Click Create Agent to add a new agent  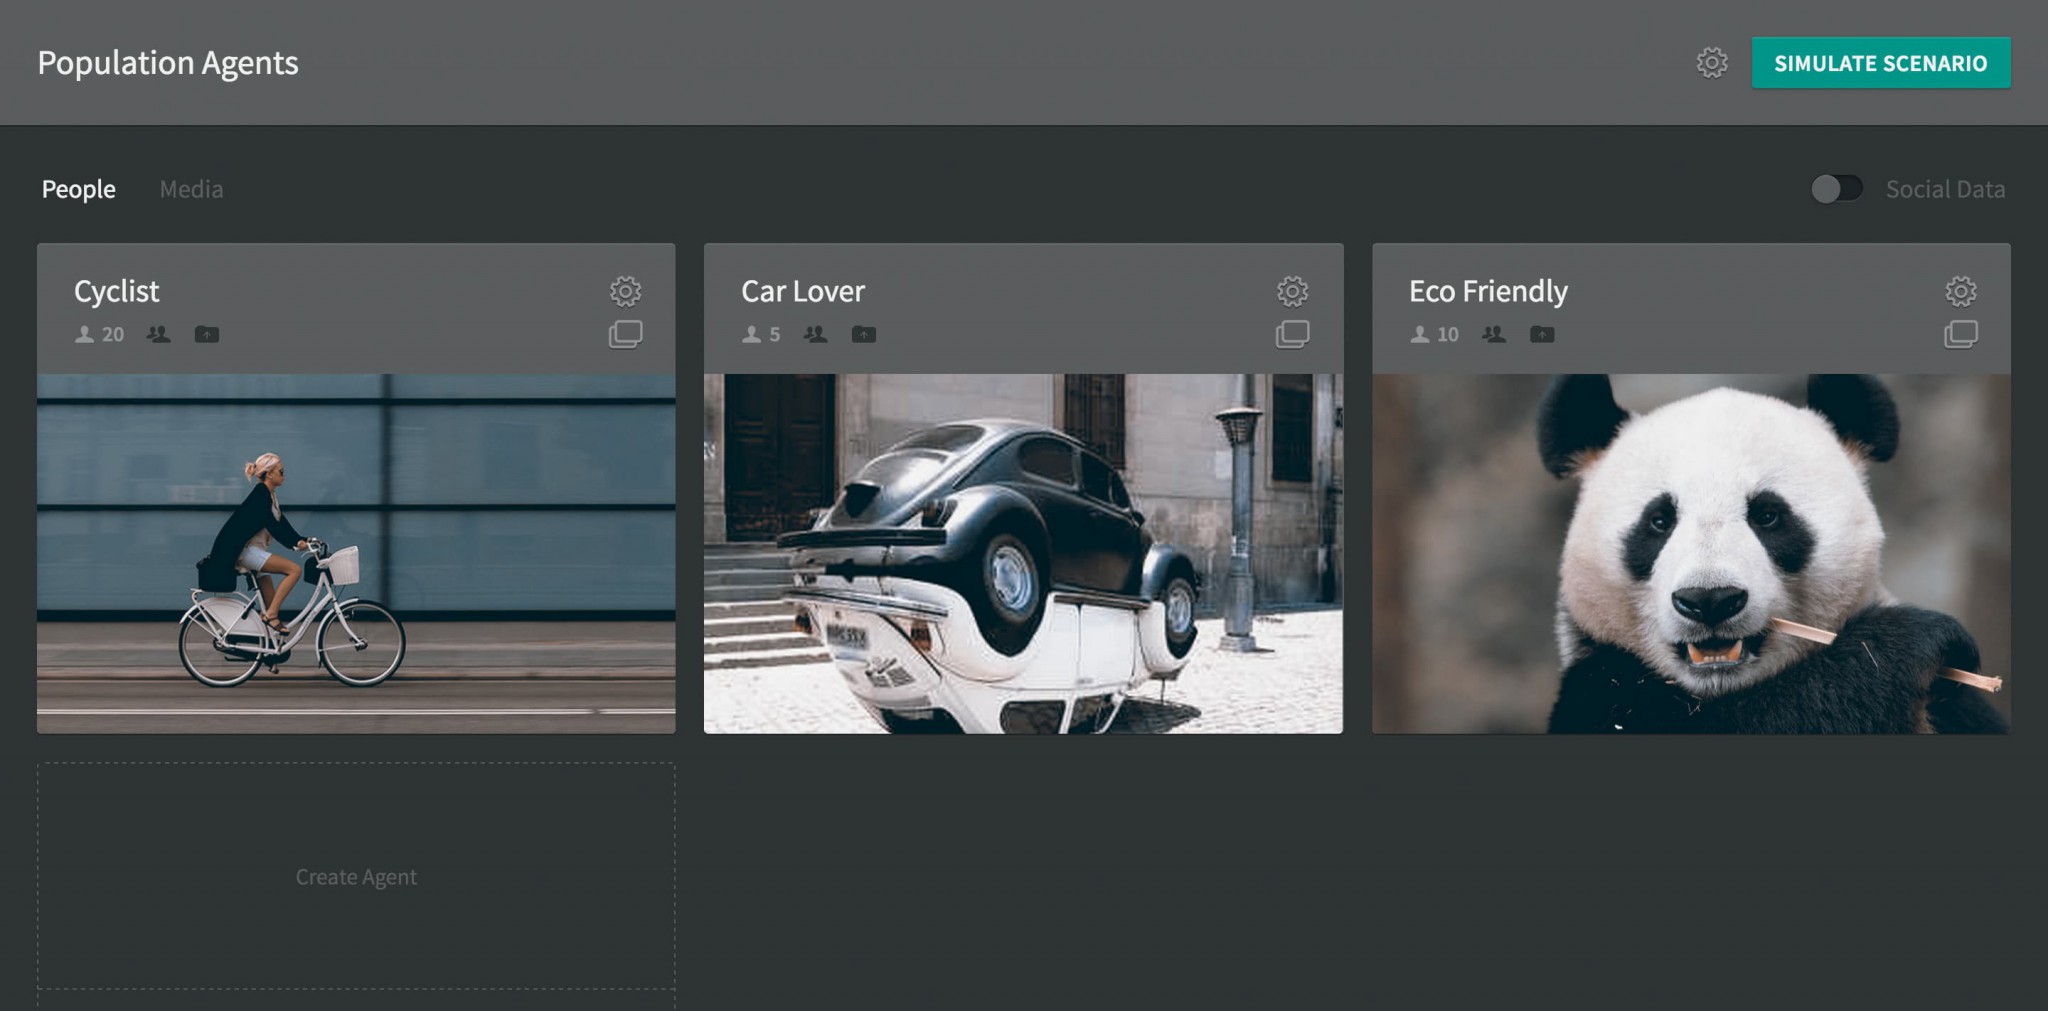(x=355, y=877)
